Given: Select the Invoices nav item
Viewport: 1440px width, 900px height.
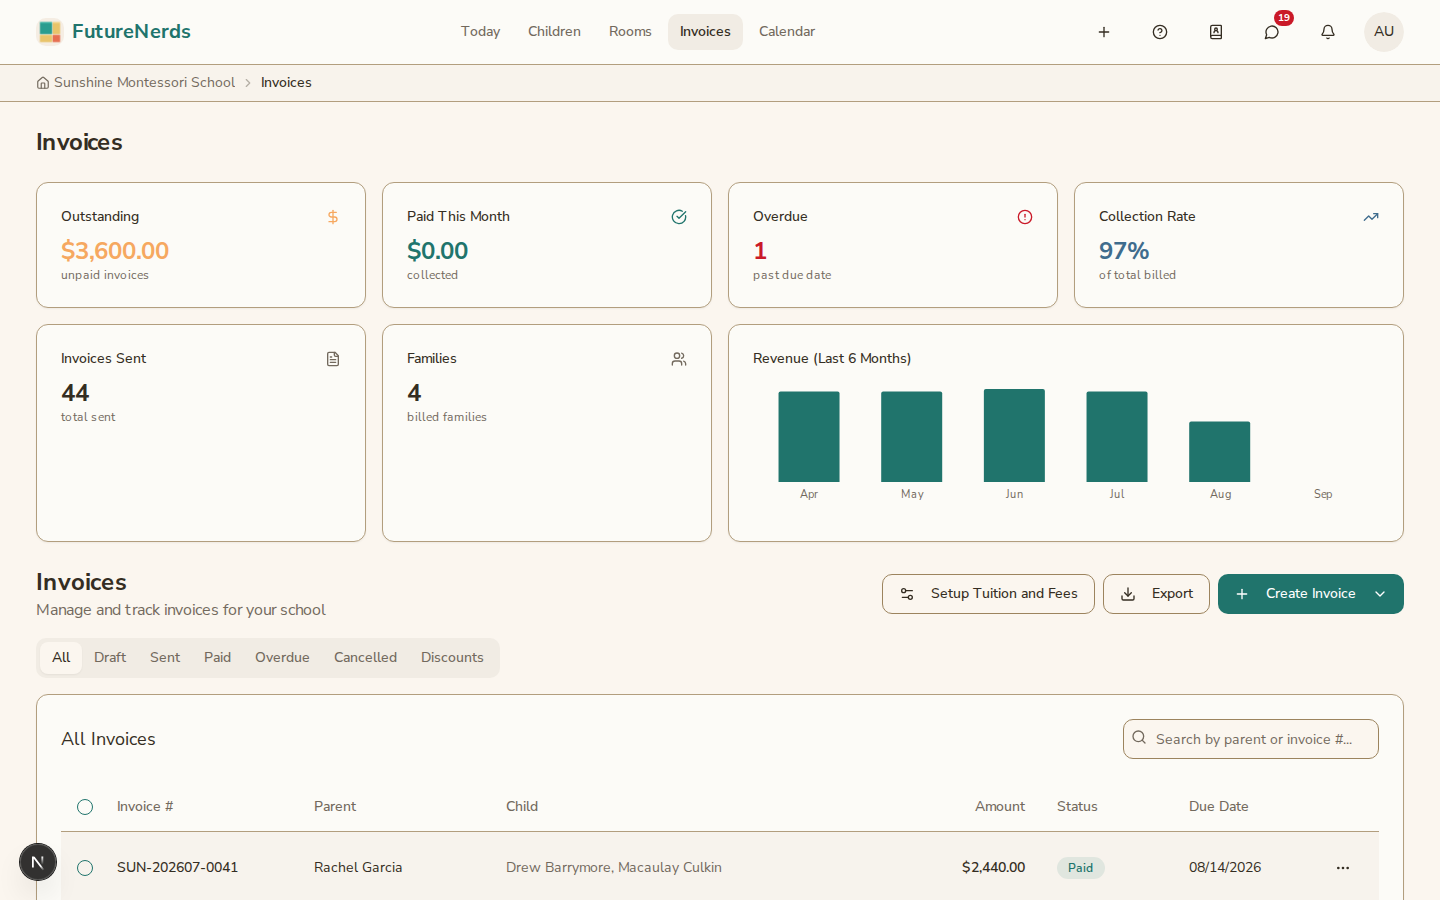Looking at the screenshot, I should 705,32.
